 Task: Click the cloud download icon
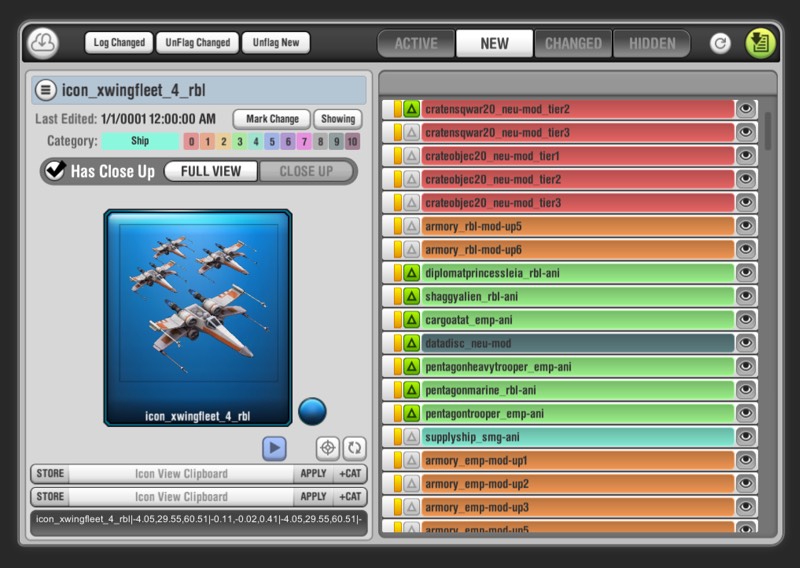tap(43, 43)
